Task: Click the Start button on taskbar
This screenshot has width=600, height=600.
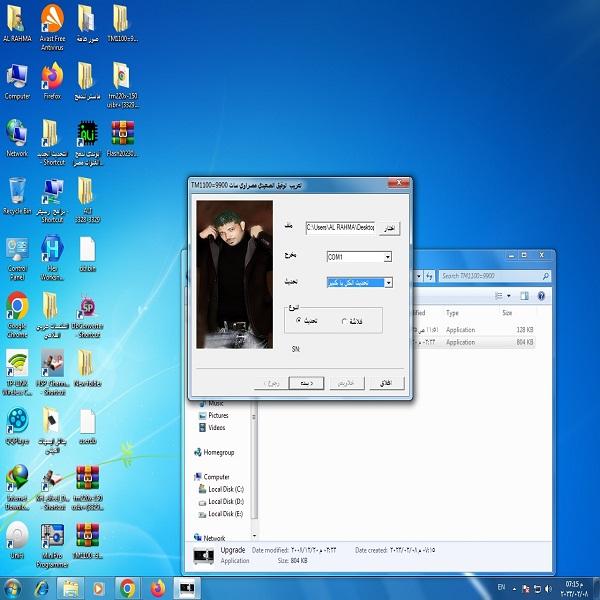Action: pos(12,589)
